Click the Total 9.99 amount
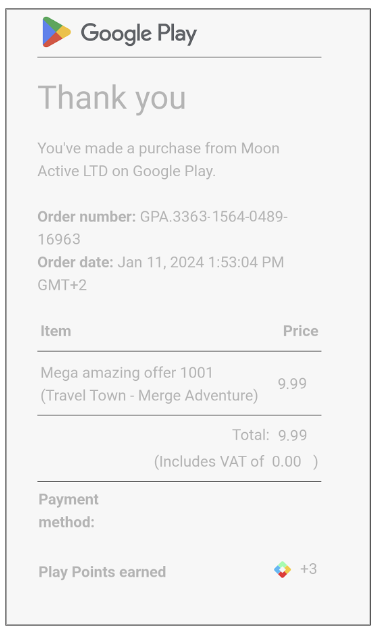 click(292, 435)
